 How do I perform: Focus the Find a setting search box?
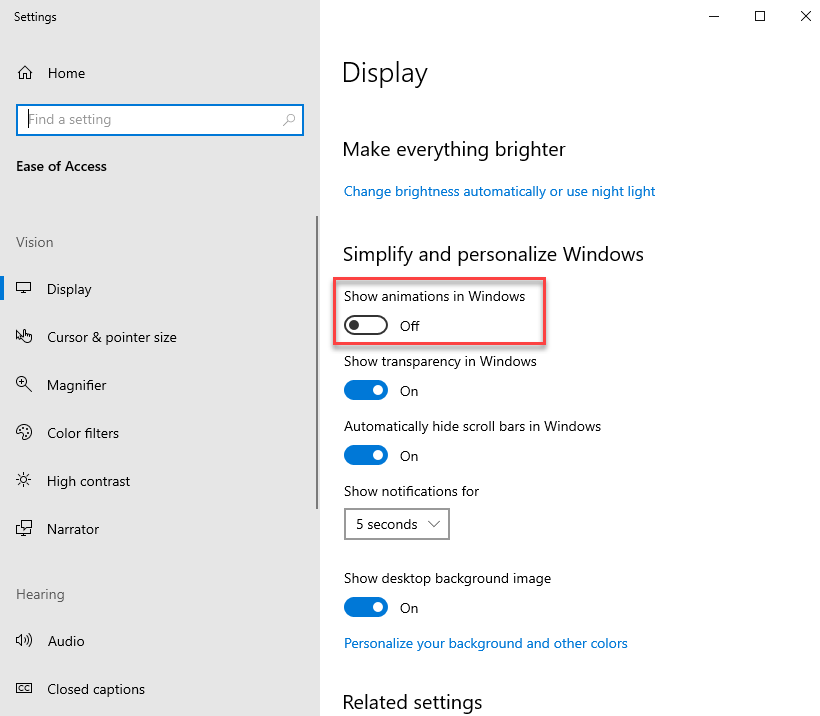[160, 120]
